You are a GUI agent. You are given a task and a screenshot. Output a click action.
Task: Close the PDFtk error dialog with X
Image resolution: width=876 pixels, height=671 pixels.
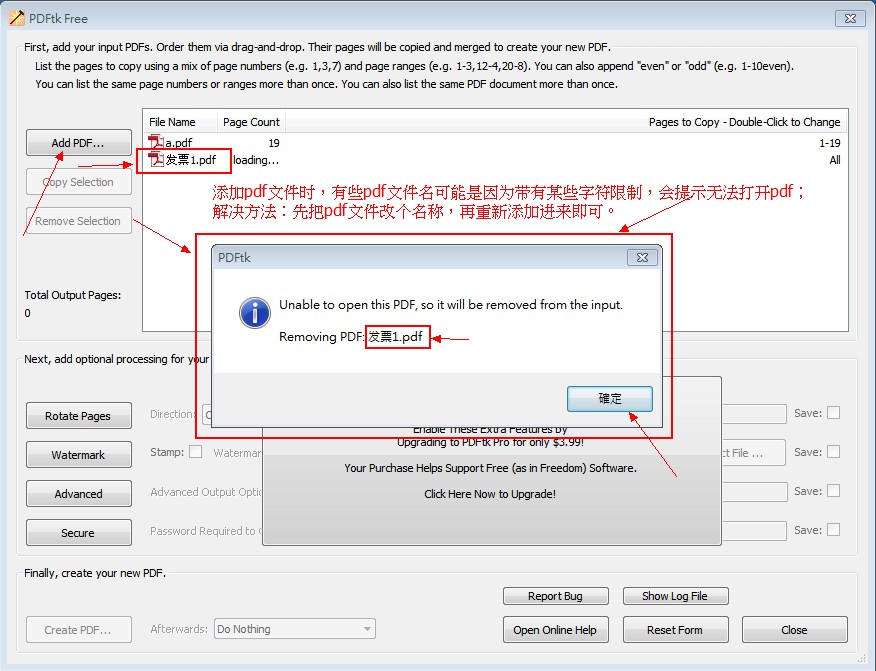pos(642,258)
